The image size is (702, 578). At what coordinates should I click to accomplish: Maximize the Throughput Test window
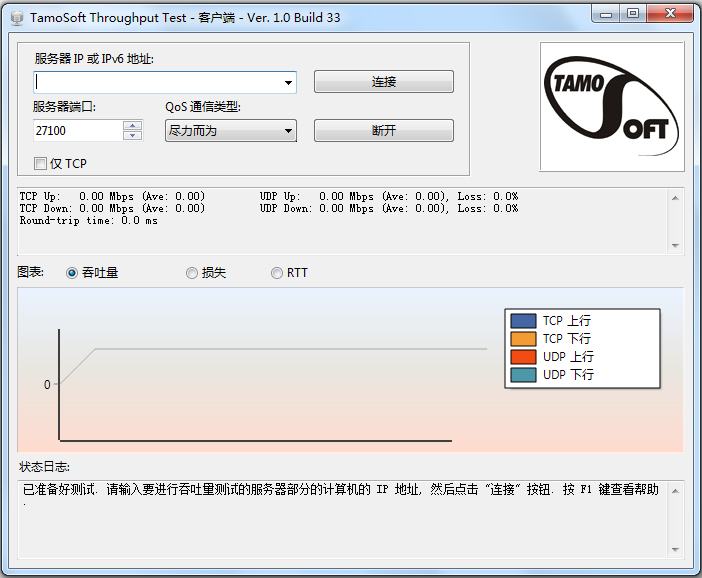tap(633, 14)
